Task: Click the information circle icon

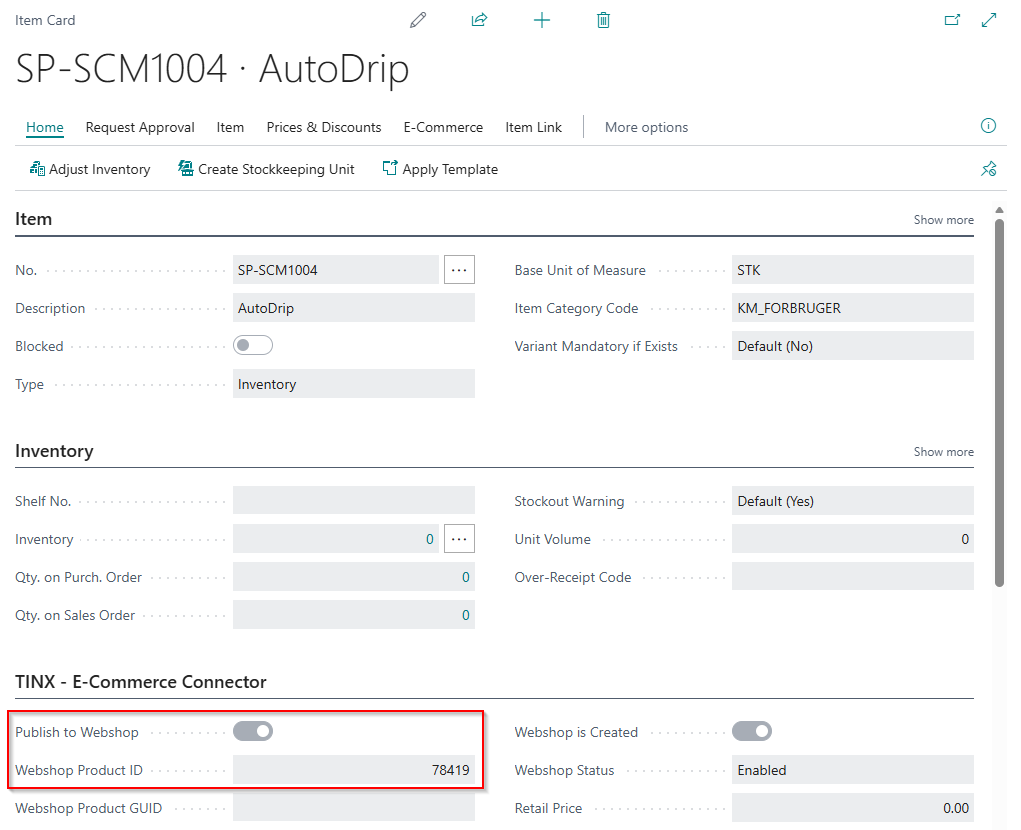Action: pos(988,126)
